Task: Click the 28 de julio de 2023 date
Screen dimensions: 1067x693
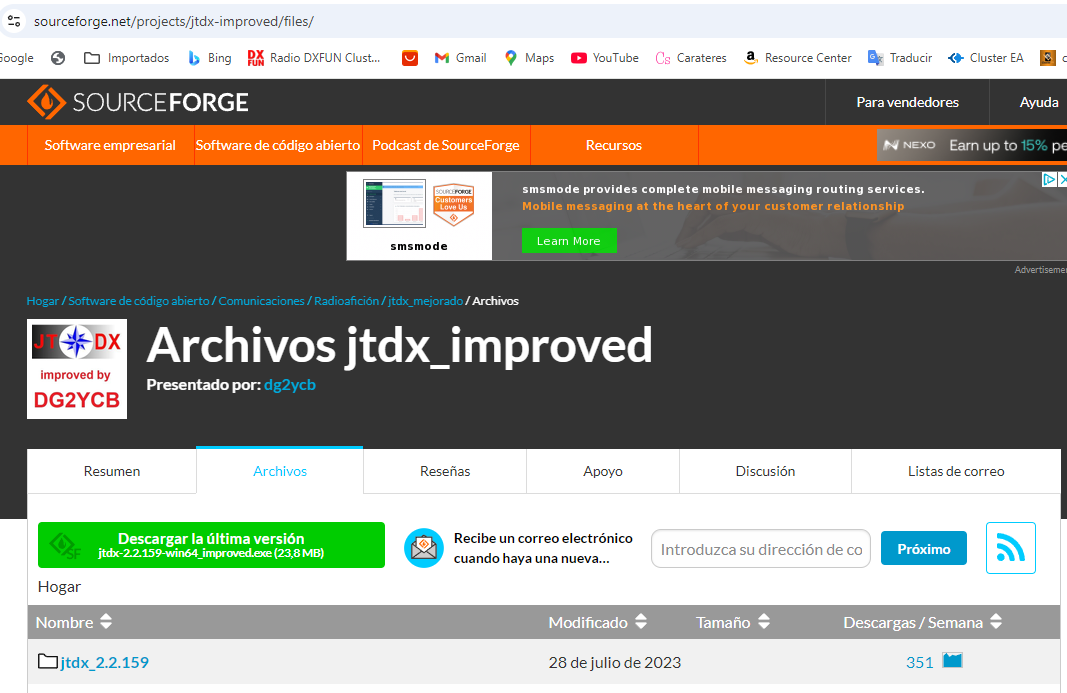Action: click(x=614, y=662)
